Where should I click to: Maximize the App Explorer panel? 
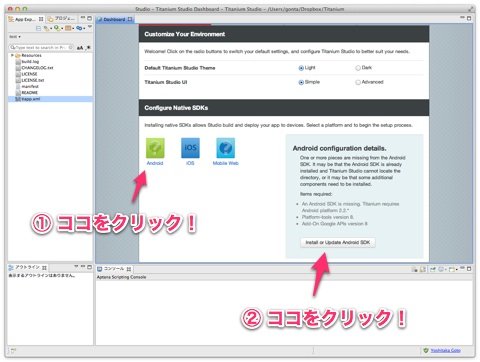[89, 18]
